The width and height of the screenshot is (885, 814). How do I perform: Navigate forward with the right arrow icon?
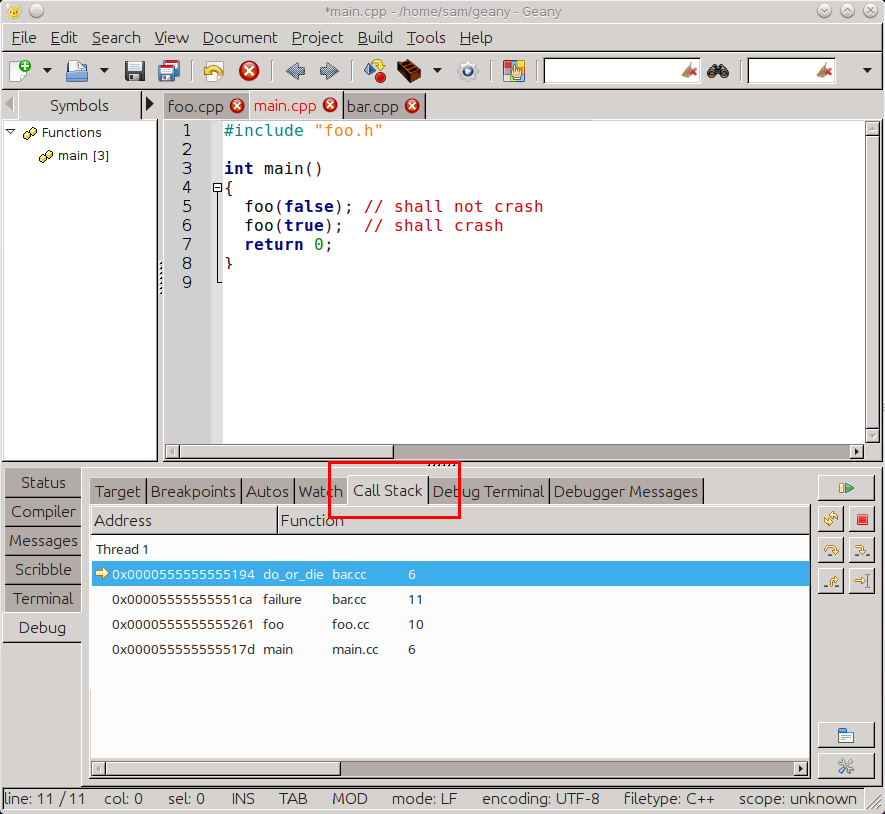[x=329, y=71]
